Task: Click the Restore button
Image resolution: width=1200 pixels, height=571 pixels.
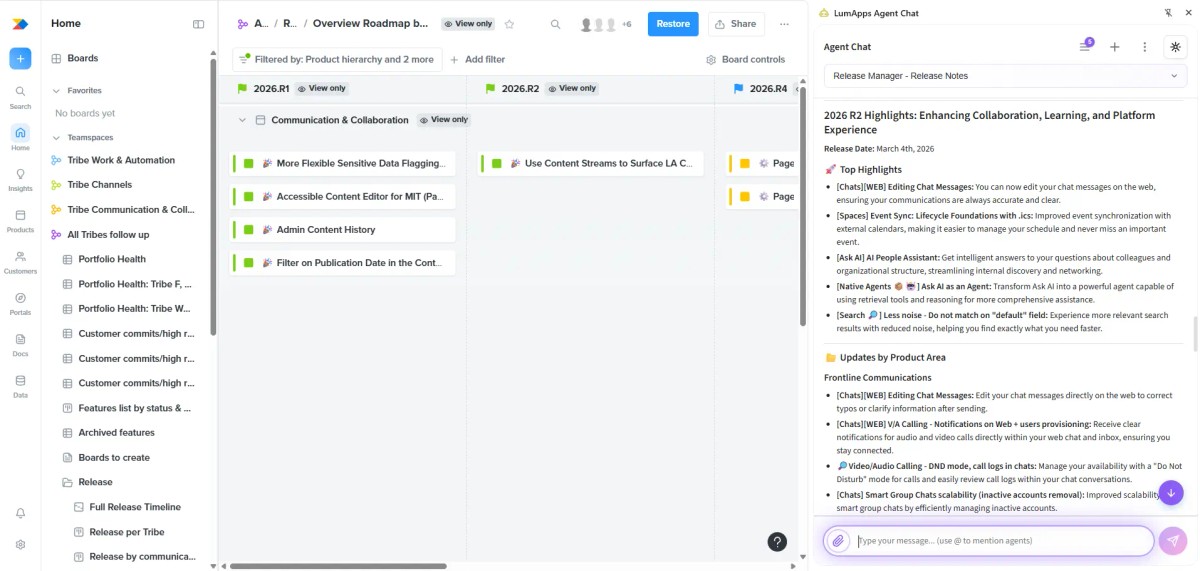Action: coord(673,24)
